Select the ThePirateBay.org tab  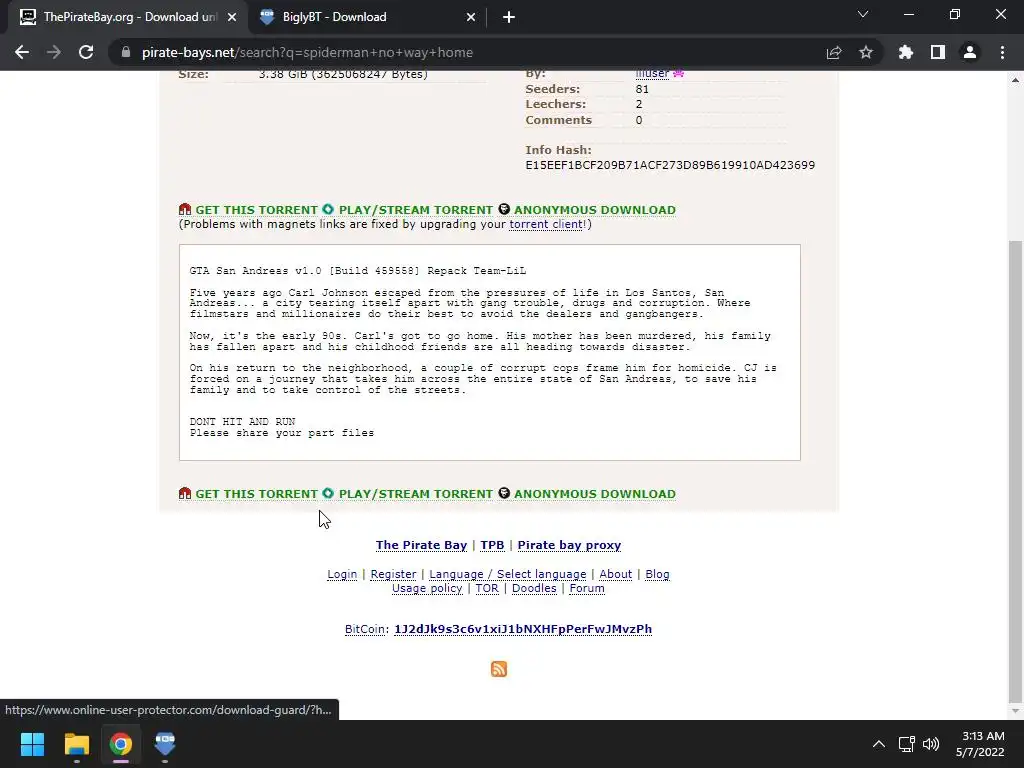pos(127,17)
